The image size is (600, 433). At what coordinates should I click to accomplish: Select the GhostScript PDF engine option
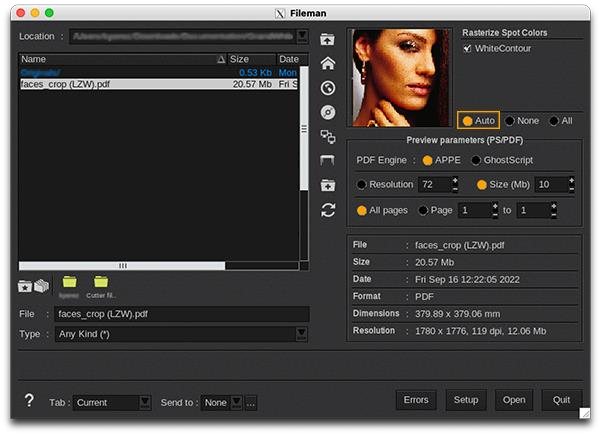point(476,160)
